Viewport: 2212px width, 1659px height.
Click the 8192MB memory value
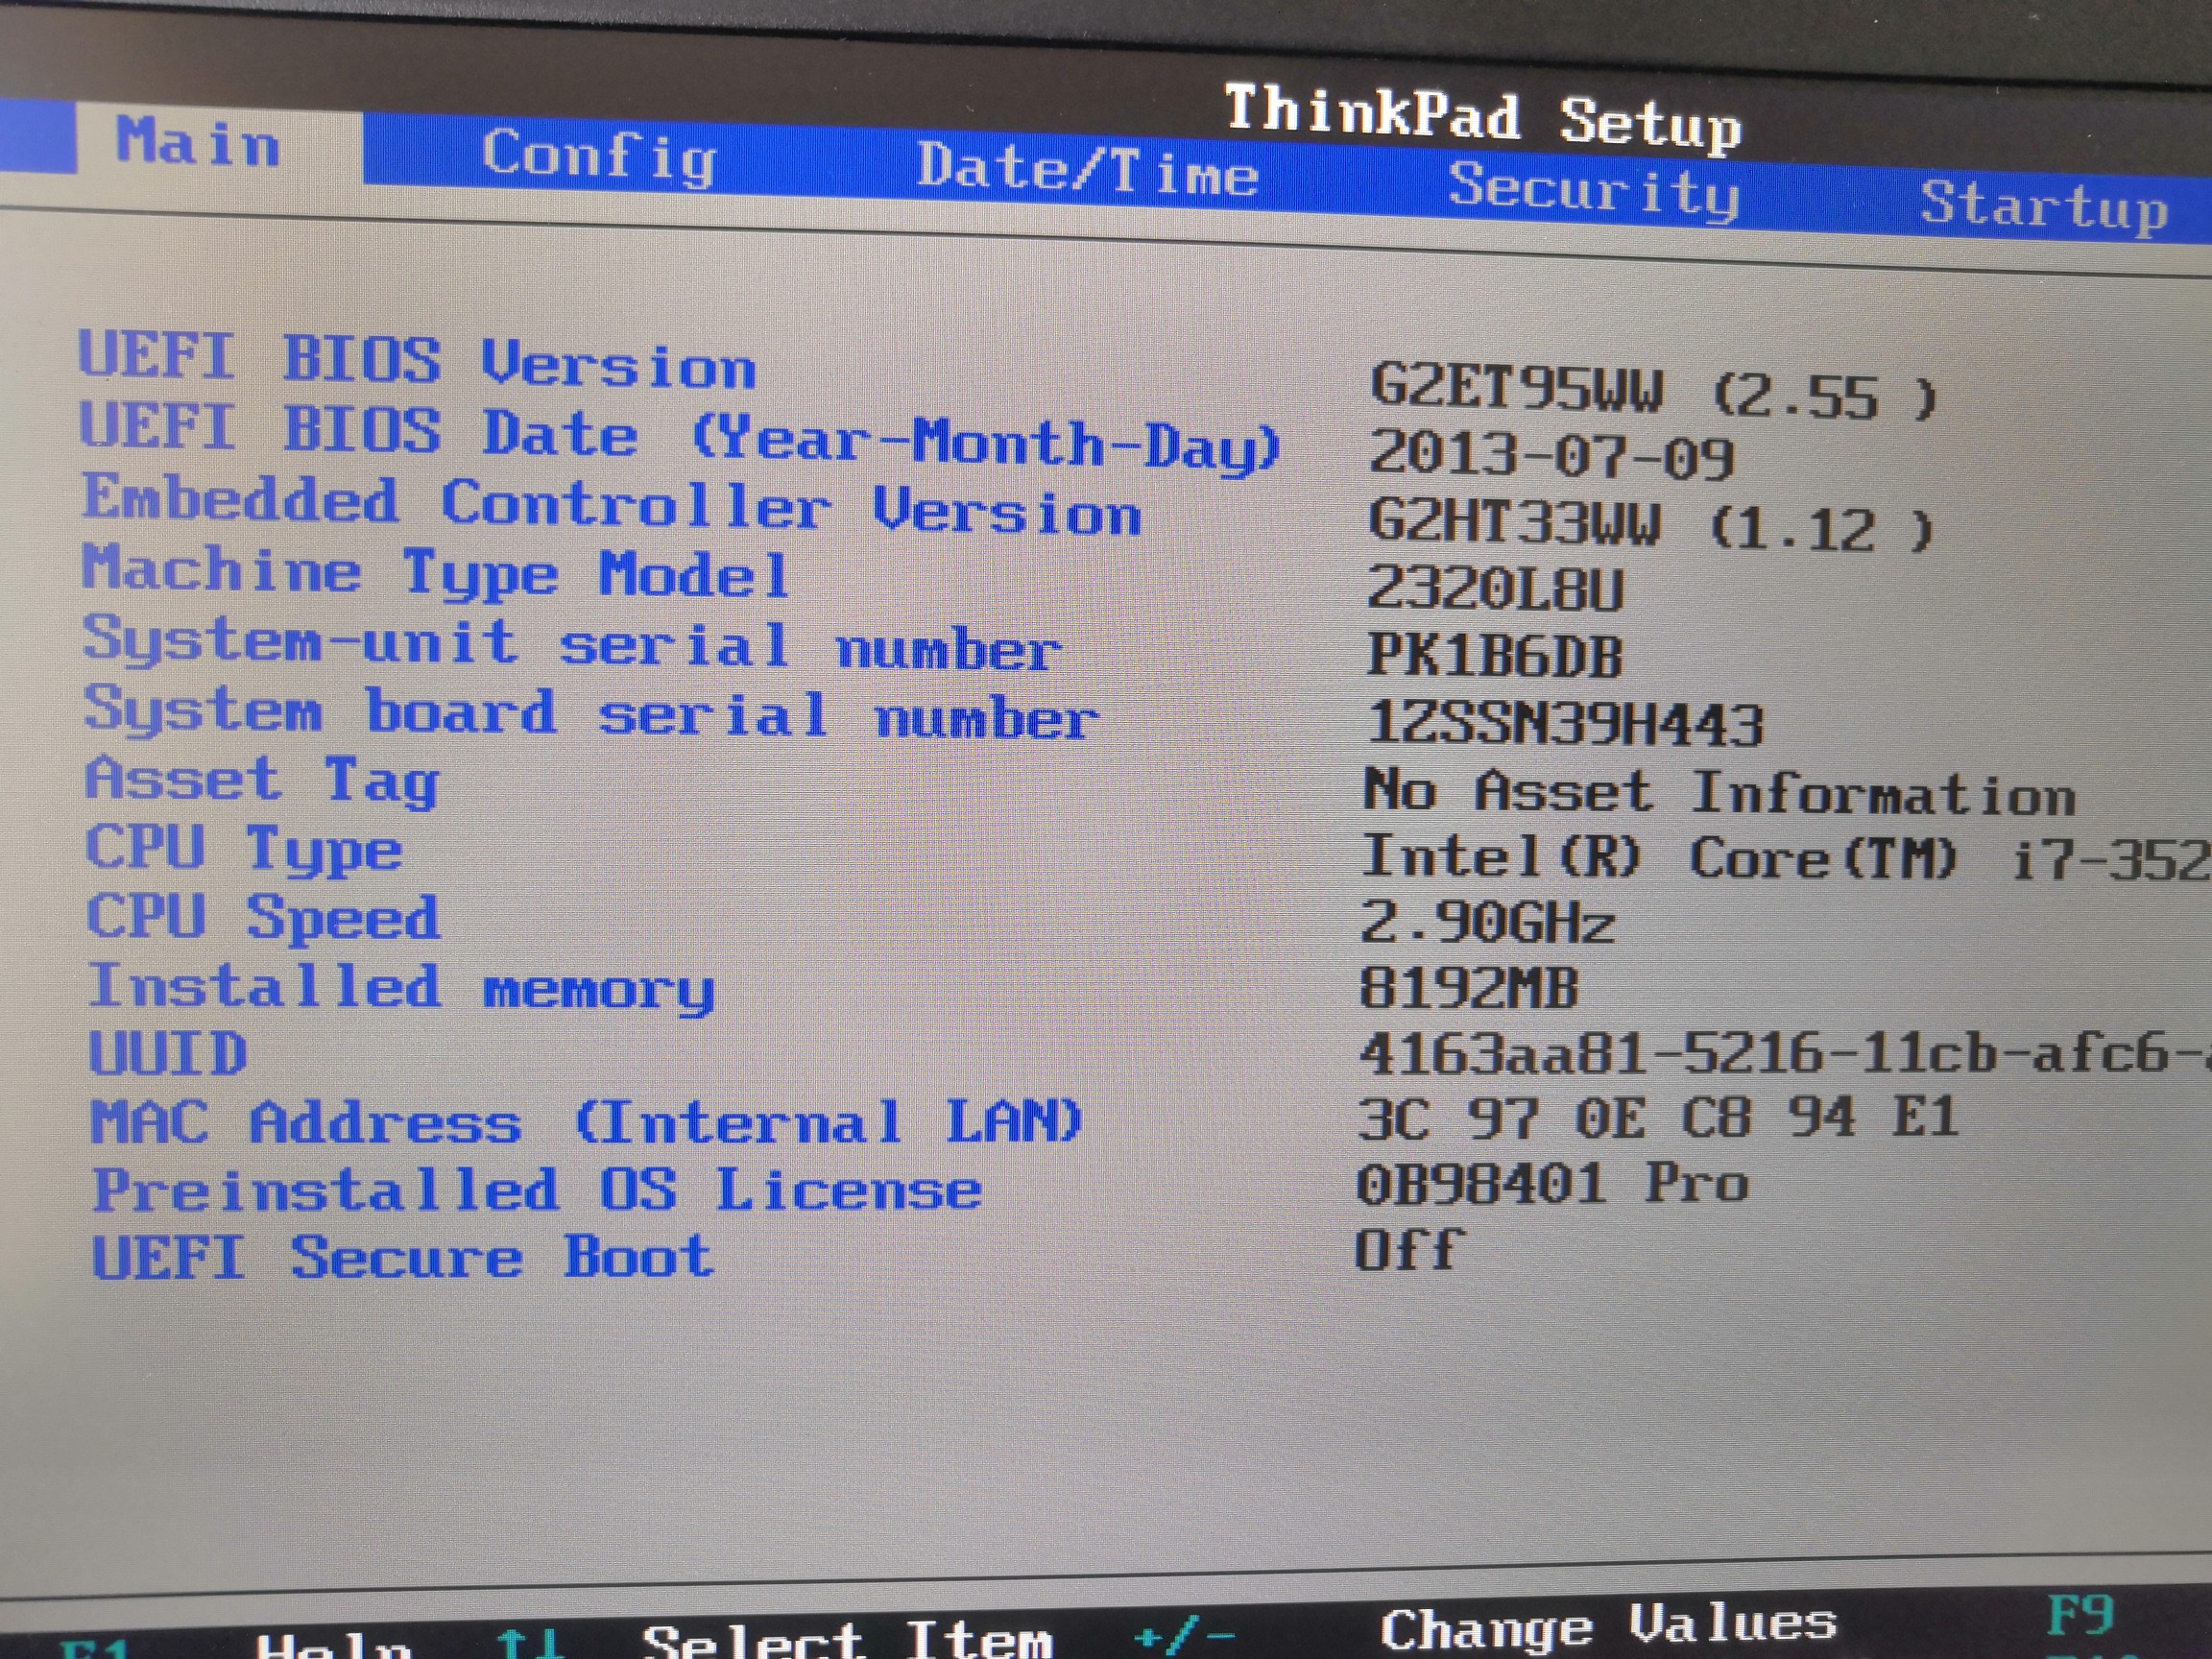pyautogui.click(x=1469, y=988)
